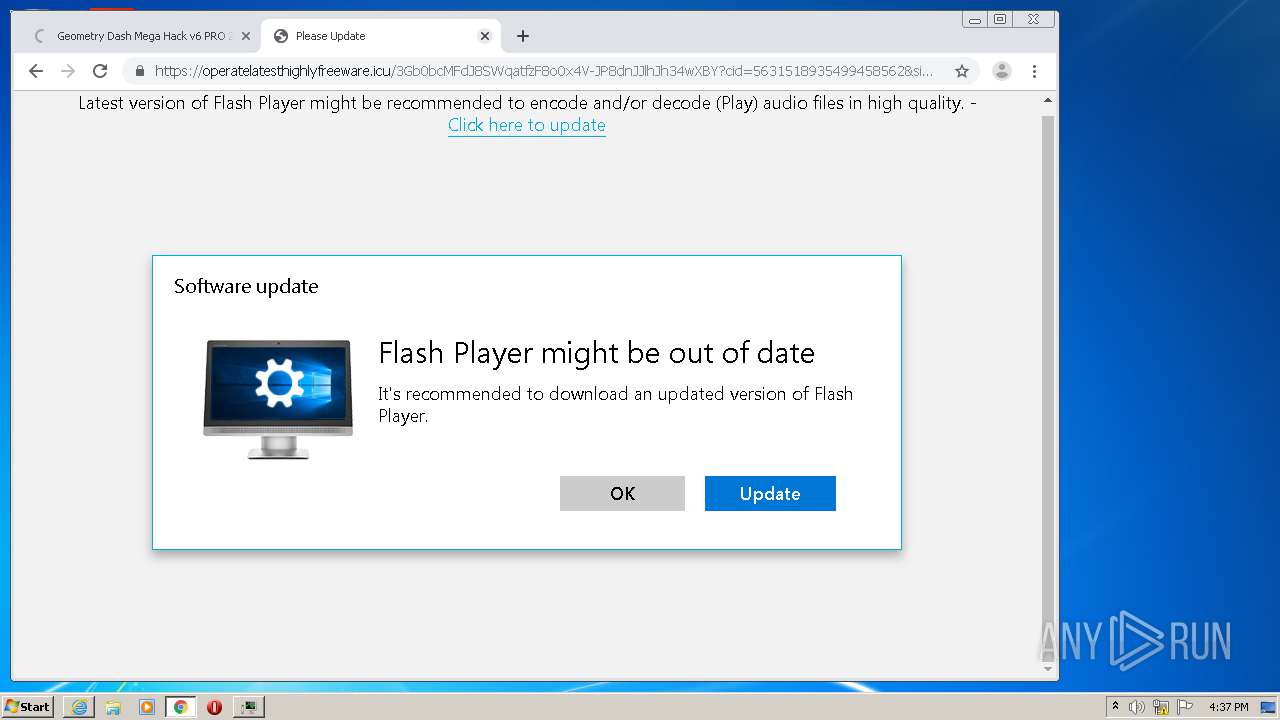Close the Geometry Dash Mega Hack tab
The width and height of the screenshot is (1280, 720).
[x=246, y=36]
